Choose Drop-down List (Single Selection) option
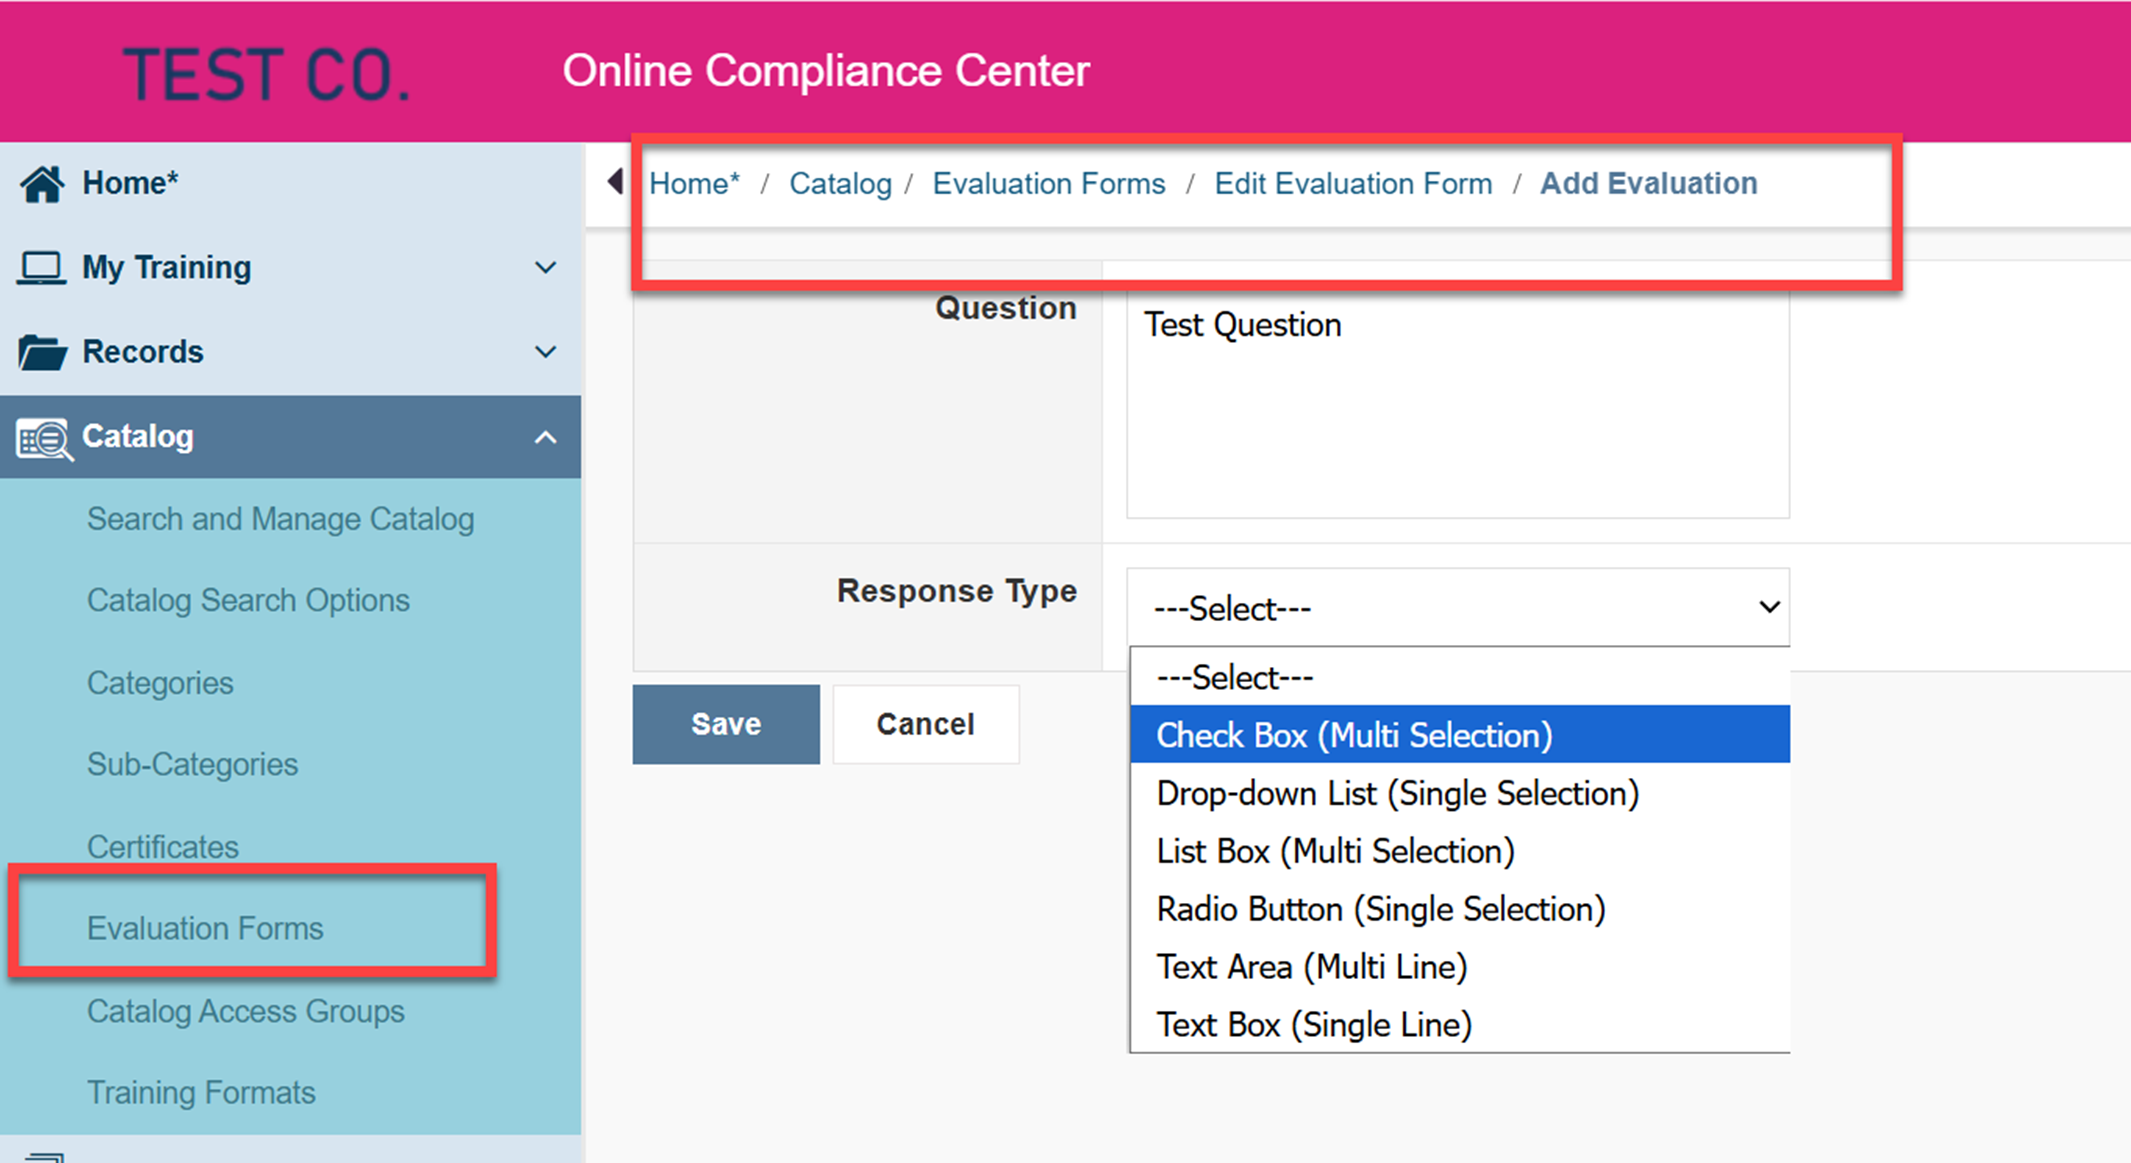The height and width of the screenshot is (1163, 2131). click(1397, 793)
